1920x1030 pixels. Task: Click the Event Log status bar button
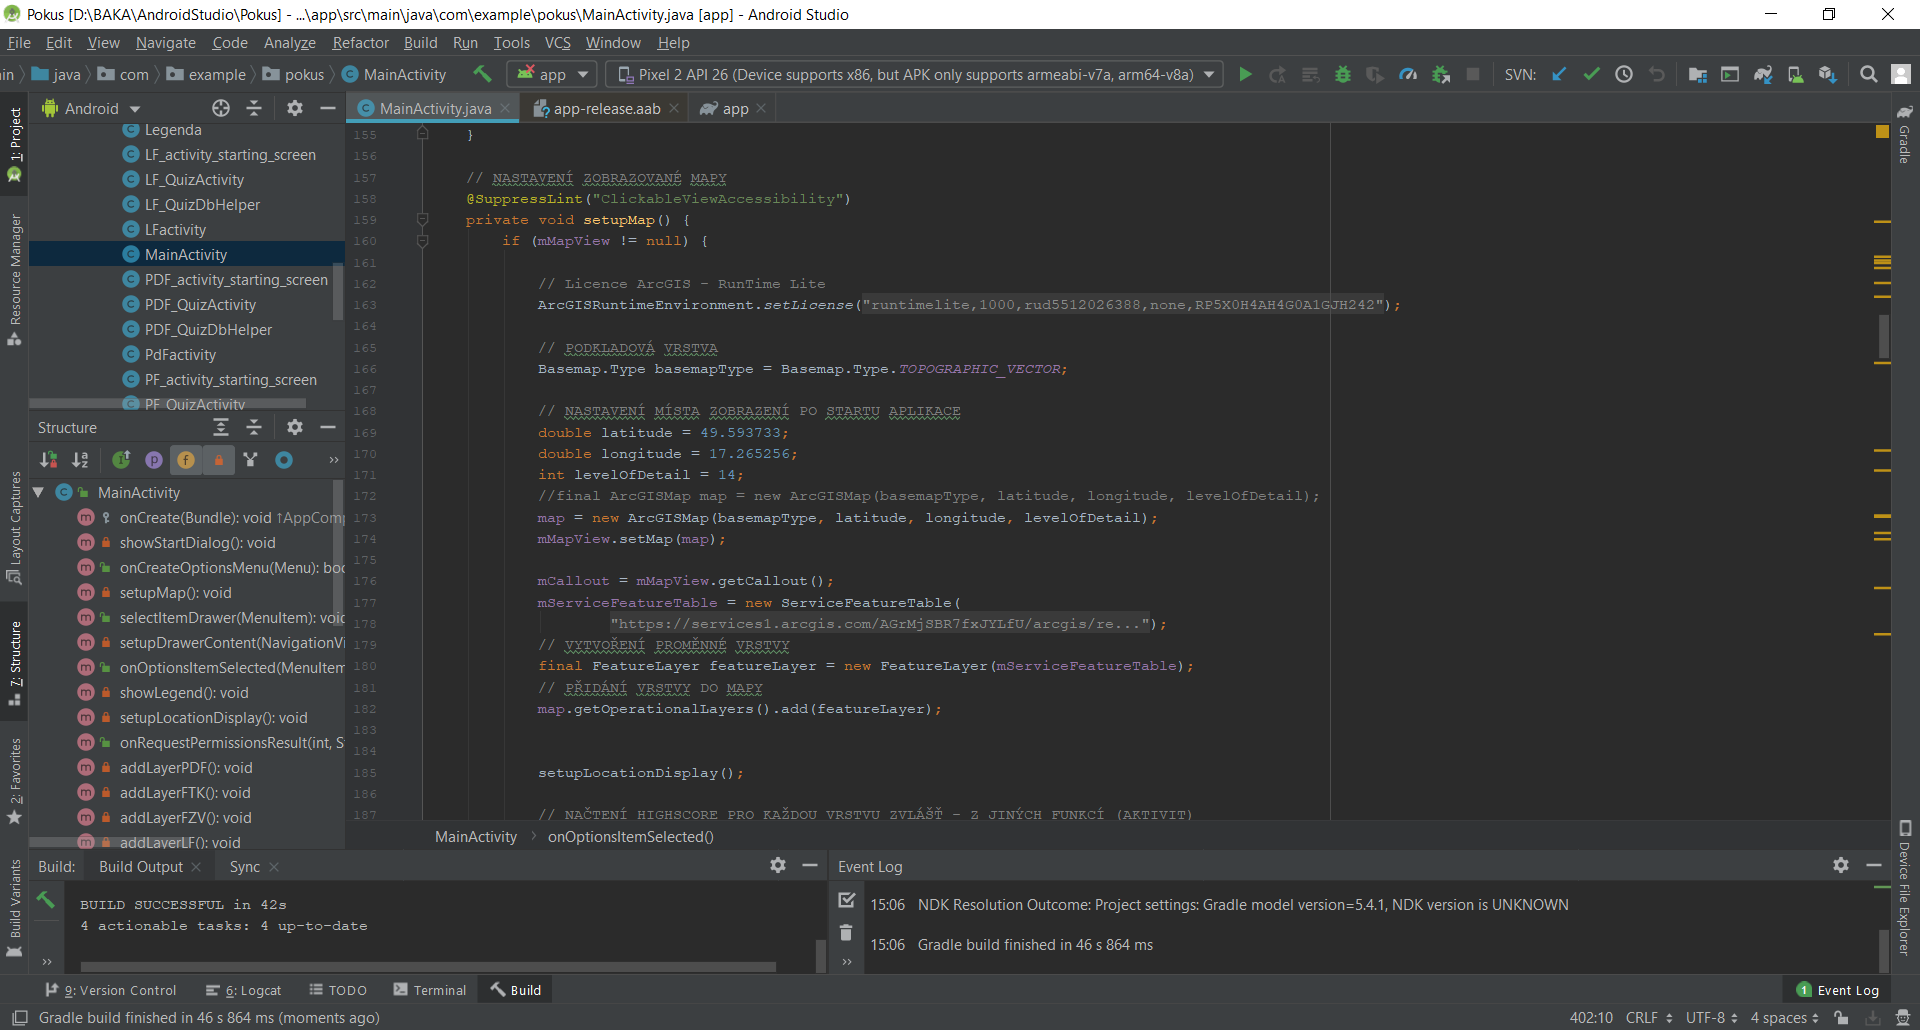point(1838,990)
